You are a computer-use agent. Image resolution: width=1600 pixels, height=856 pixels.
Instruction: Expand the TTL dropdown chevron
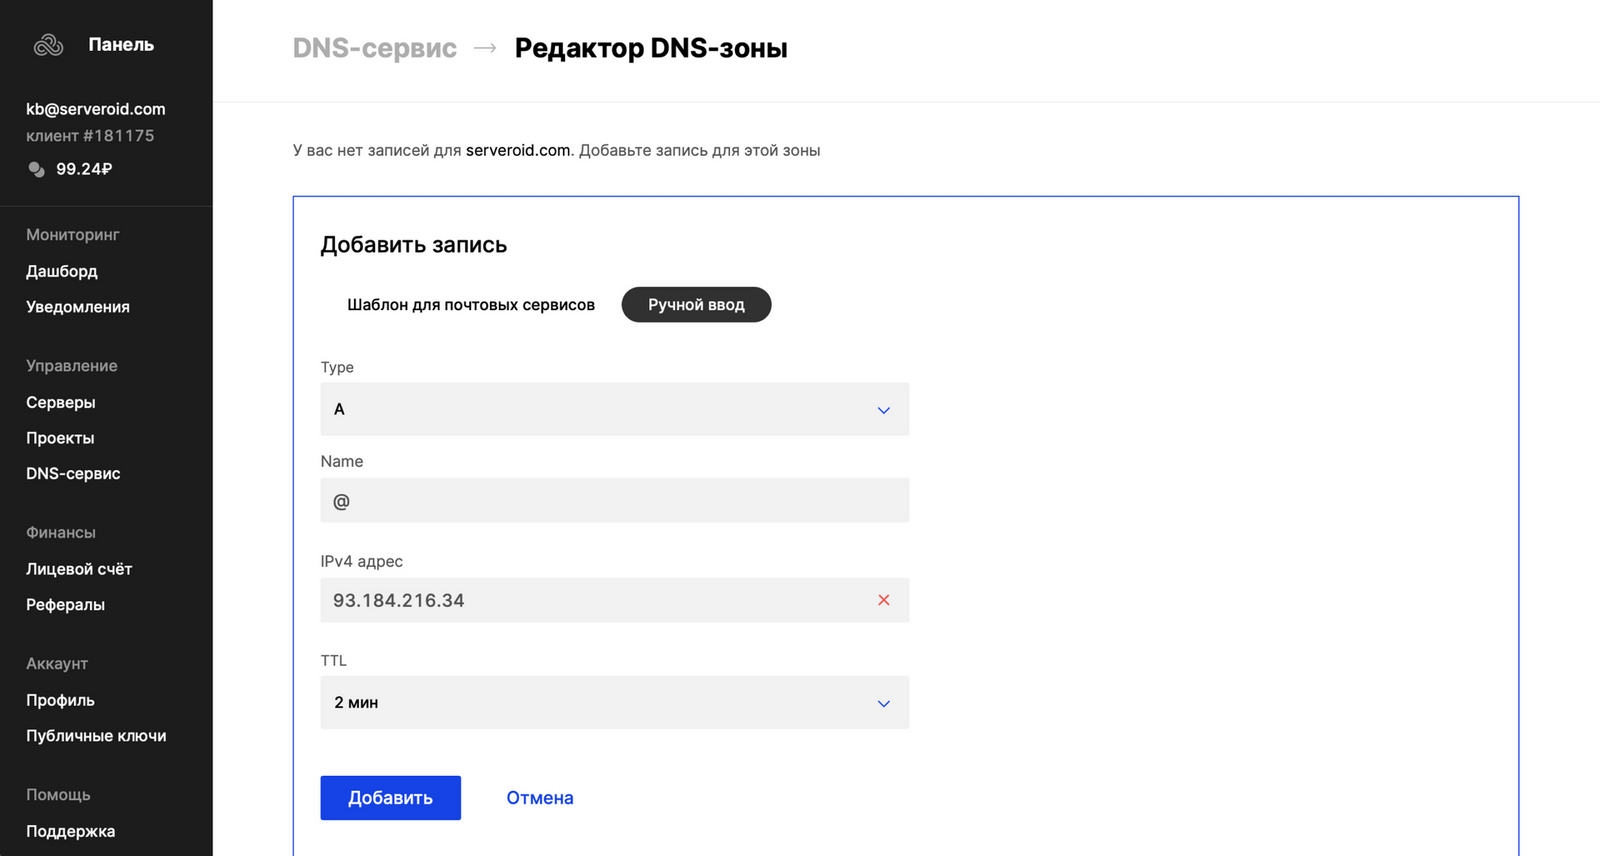click(x=883, y=703)
